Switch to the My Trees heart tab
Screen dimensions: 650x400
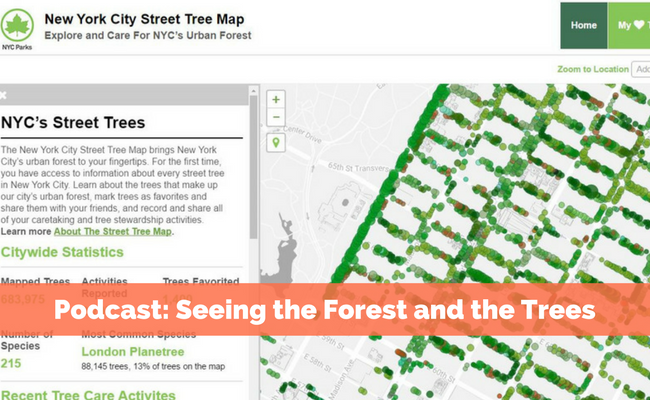point(629,25)
